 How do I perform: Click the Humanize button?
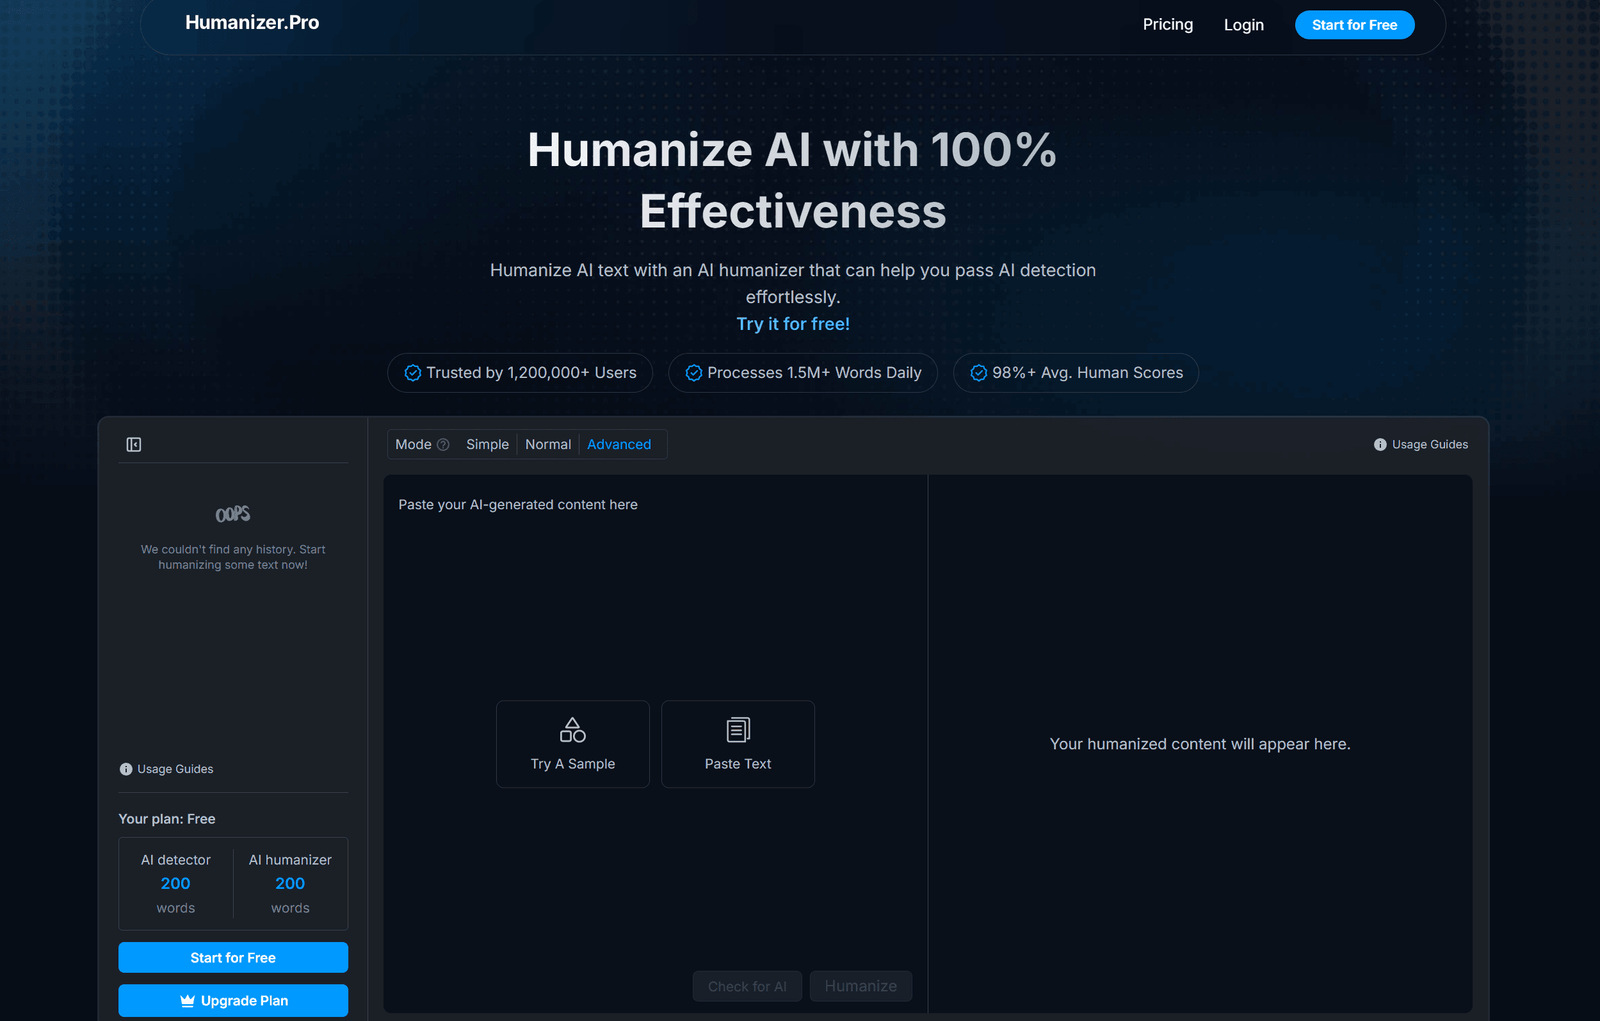861,986
